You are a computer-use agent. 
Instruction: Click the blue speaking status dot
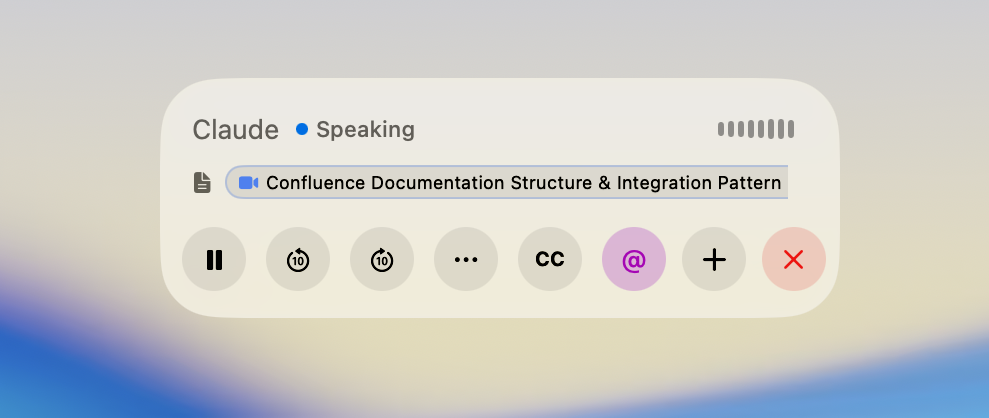[x=302, y=129]
